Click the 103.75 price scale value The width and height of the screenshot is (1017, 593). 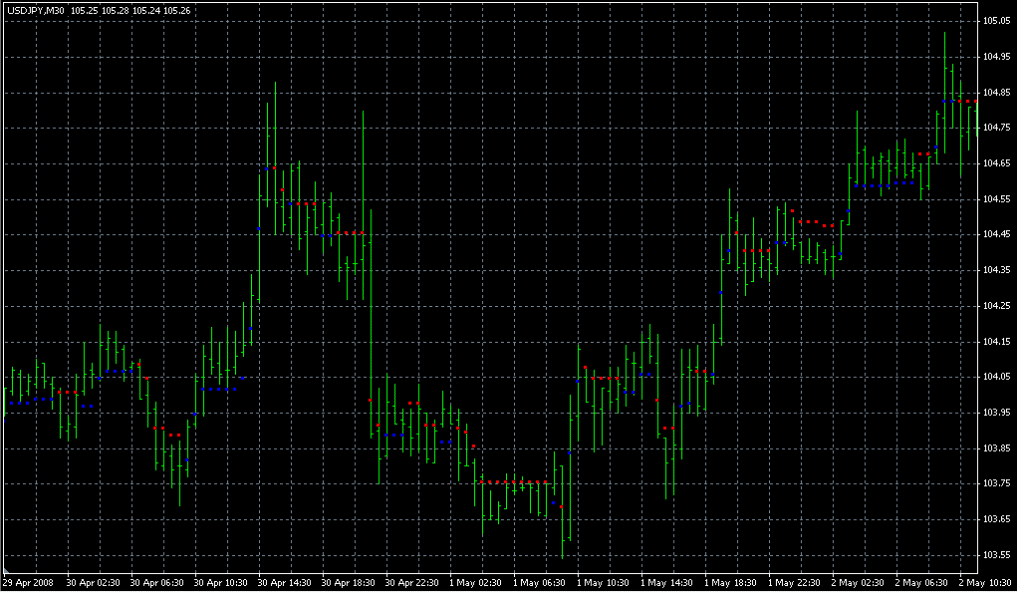[x=996, y=484]
